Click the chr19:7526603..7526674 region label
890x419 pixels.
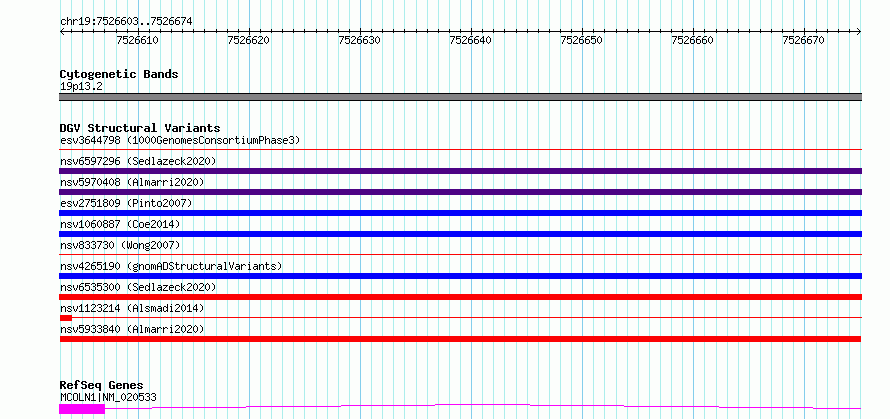126,22
